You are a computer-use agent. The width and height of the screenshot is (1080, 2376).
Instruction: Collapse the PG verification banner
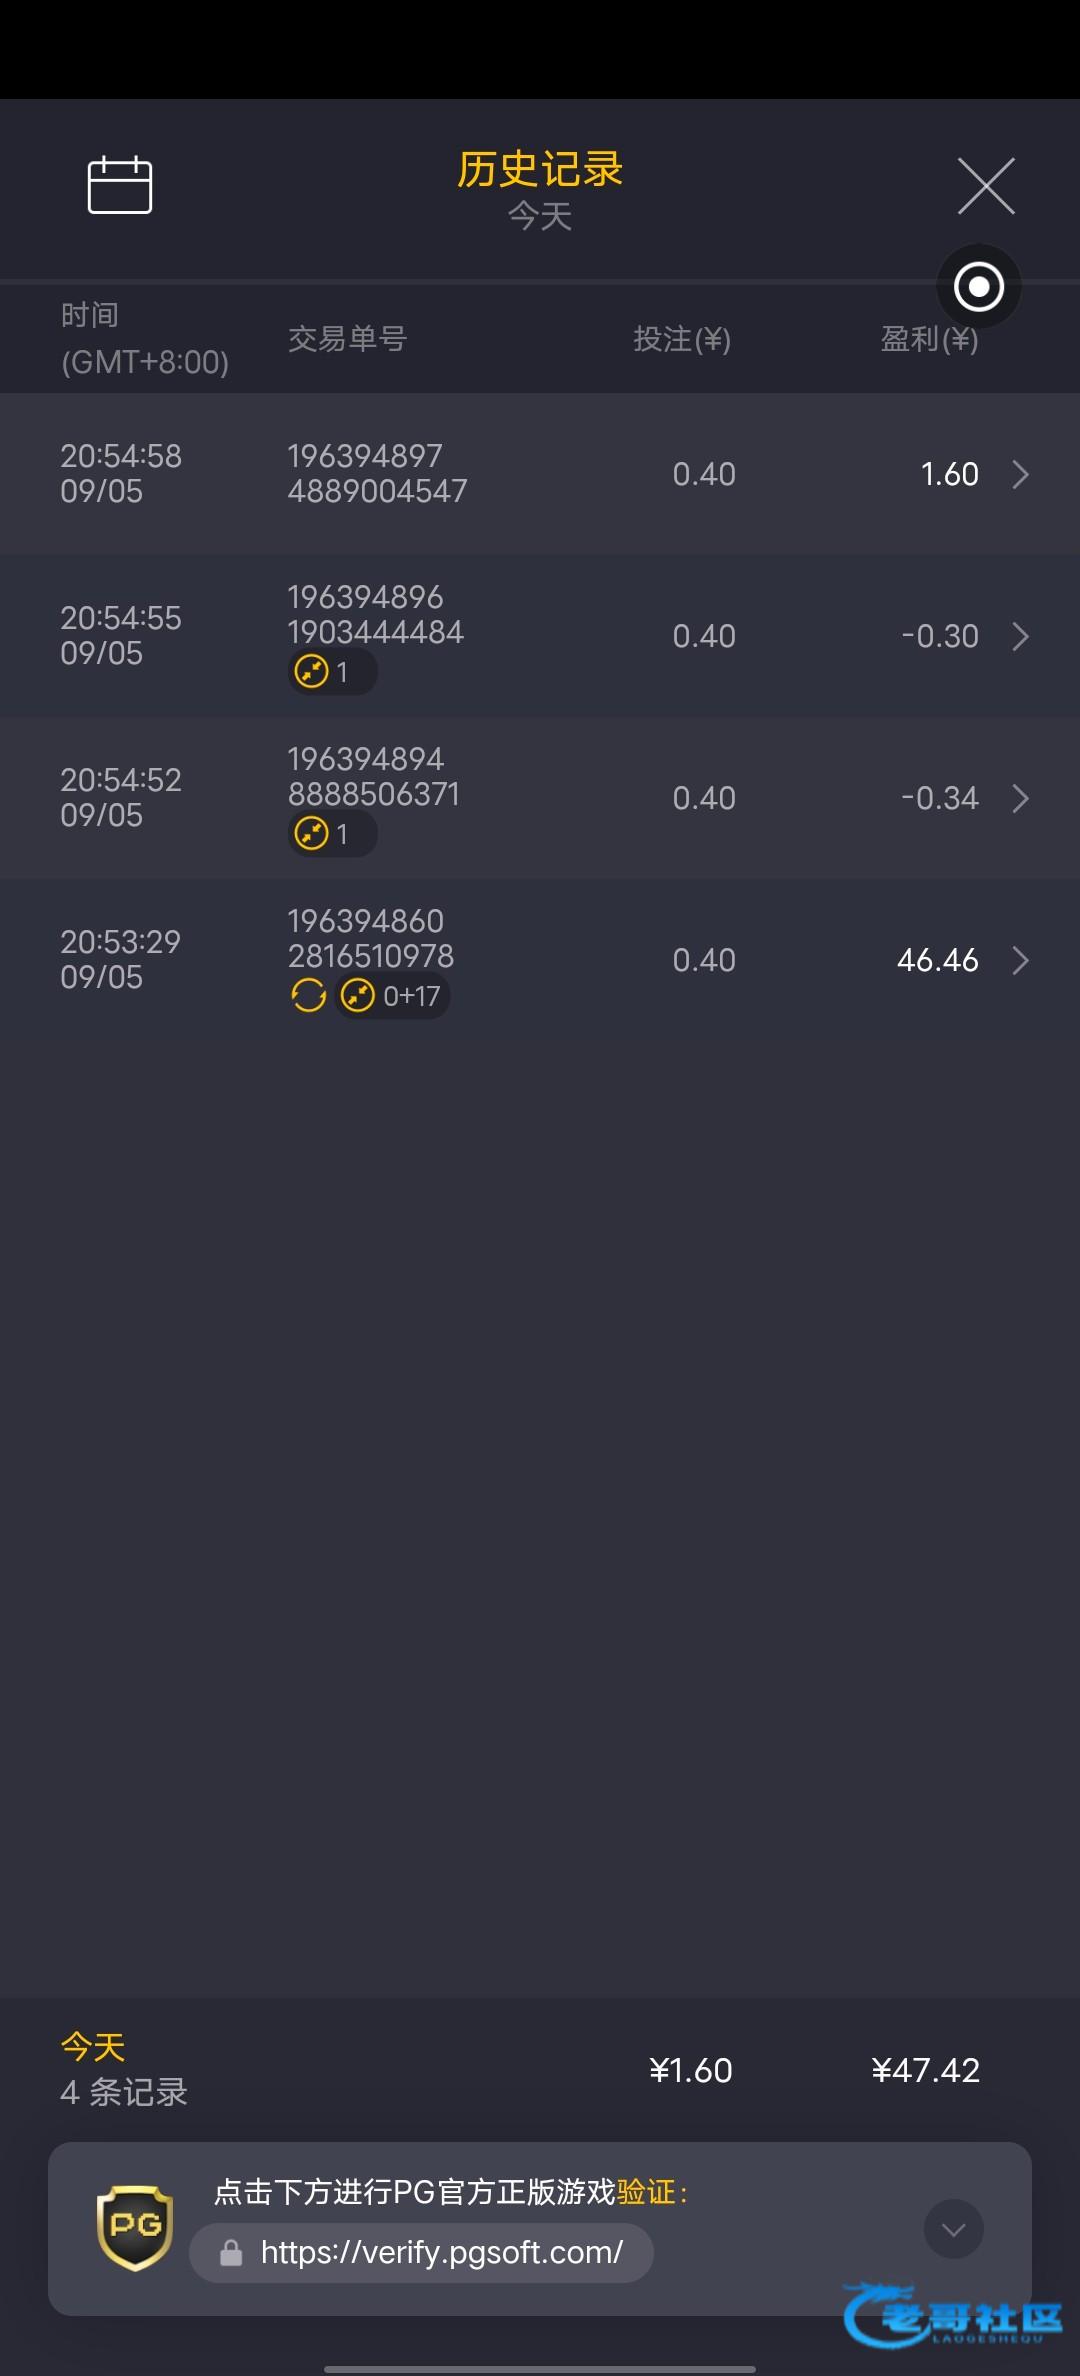coord(953,2229)
